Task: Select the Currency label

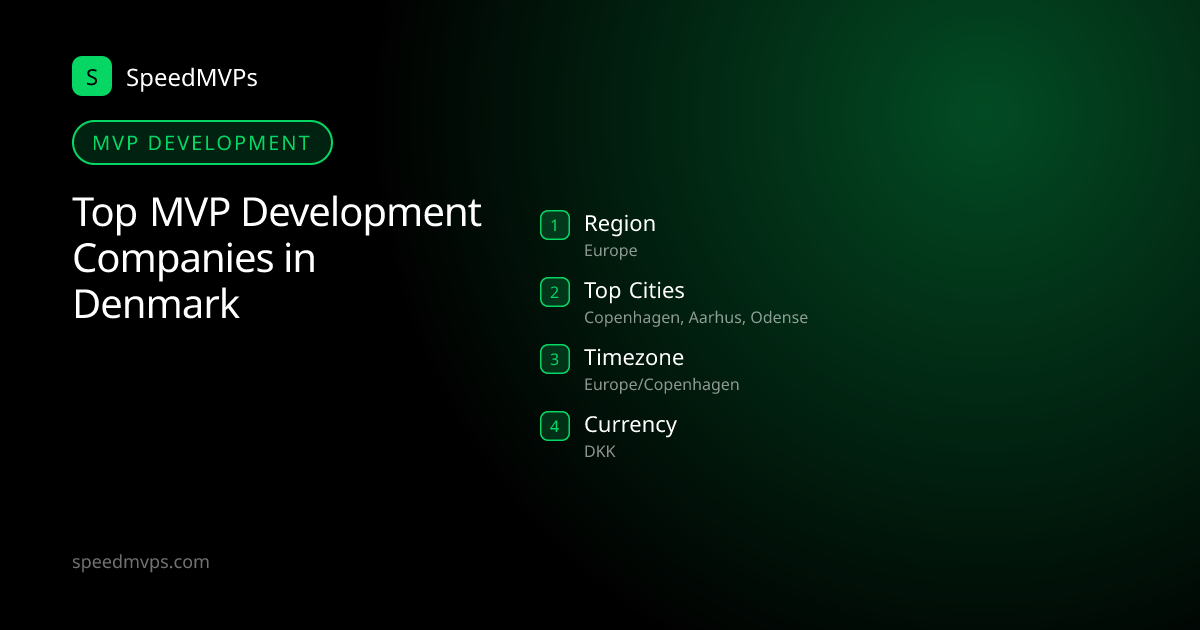Action: click(630, 424)
